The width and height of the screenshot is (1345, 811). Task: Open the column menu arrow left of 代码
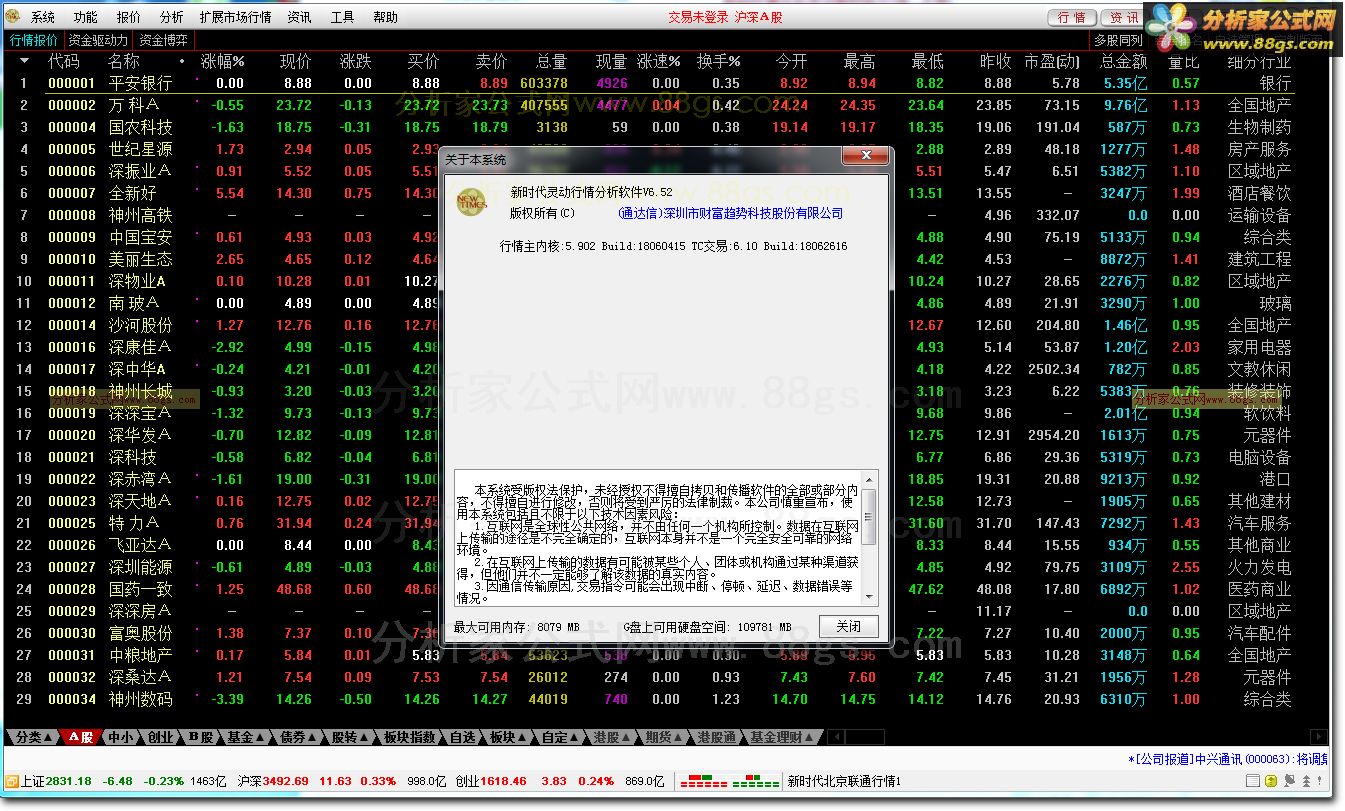pyautogui.click(x=25, y=61)
